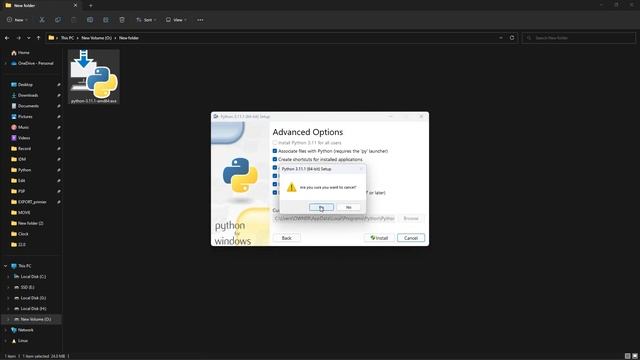This screenshot has height=360, width=640.
Task: Switch to details view icon in status bar
Action: (x=627, y=356)
